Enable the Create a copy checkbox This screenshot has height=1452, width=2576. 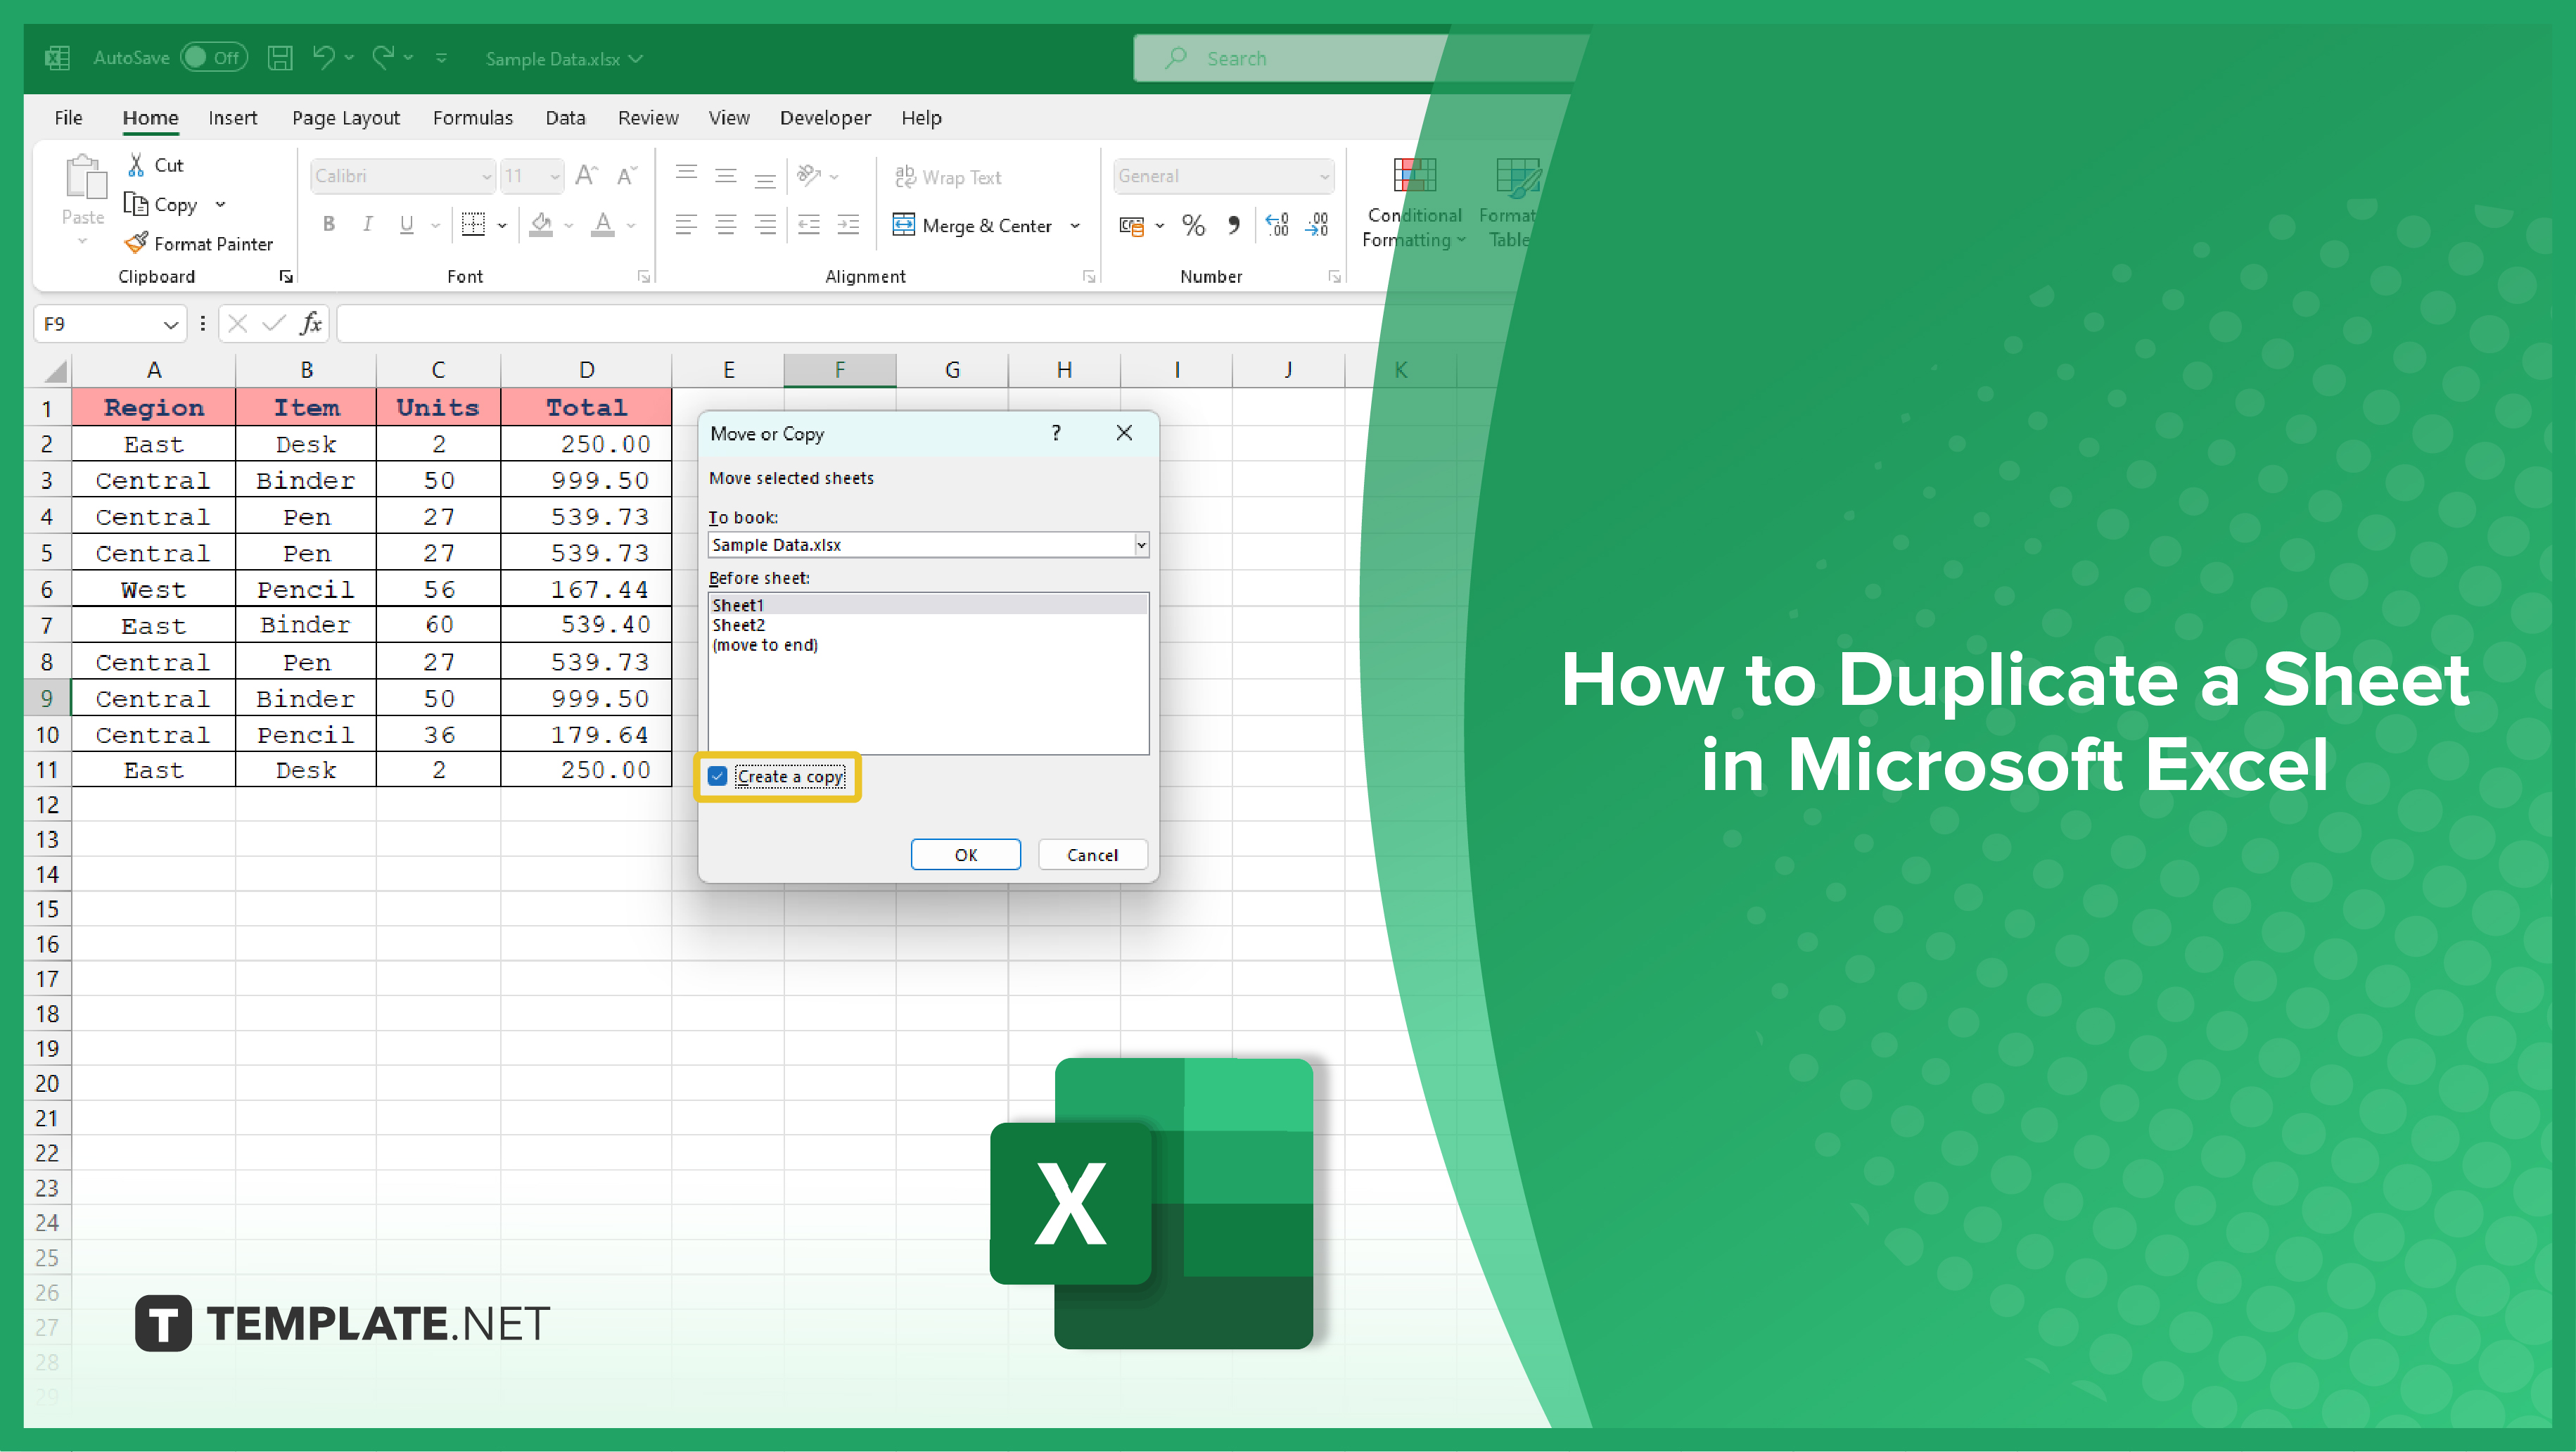point(718,777)
